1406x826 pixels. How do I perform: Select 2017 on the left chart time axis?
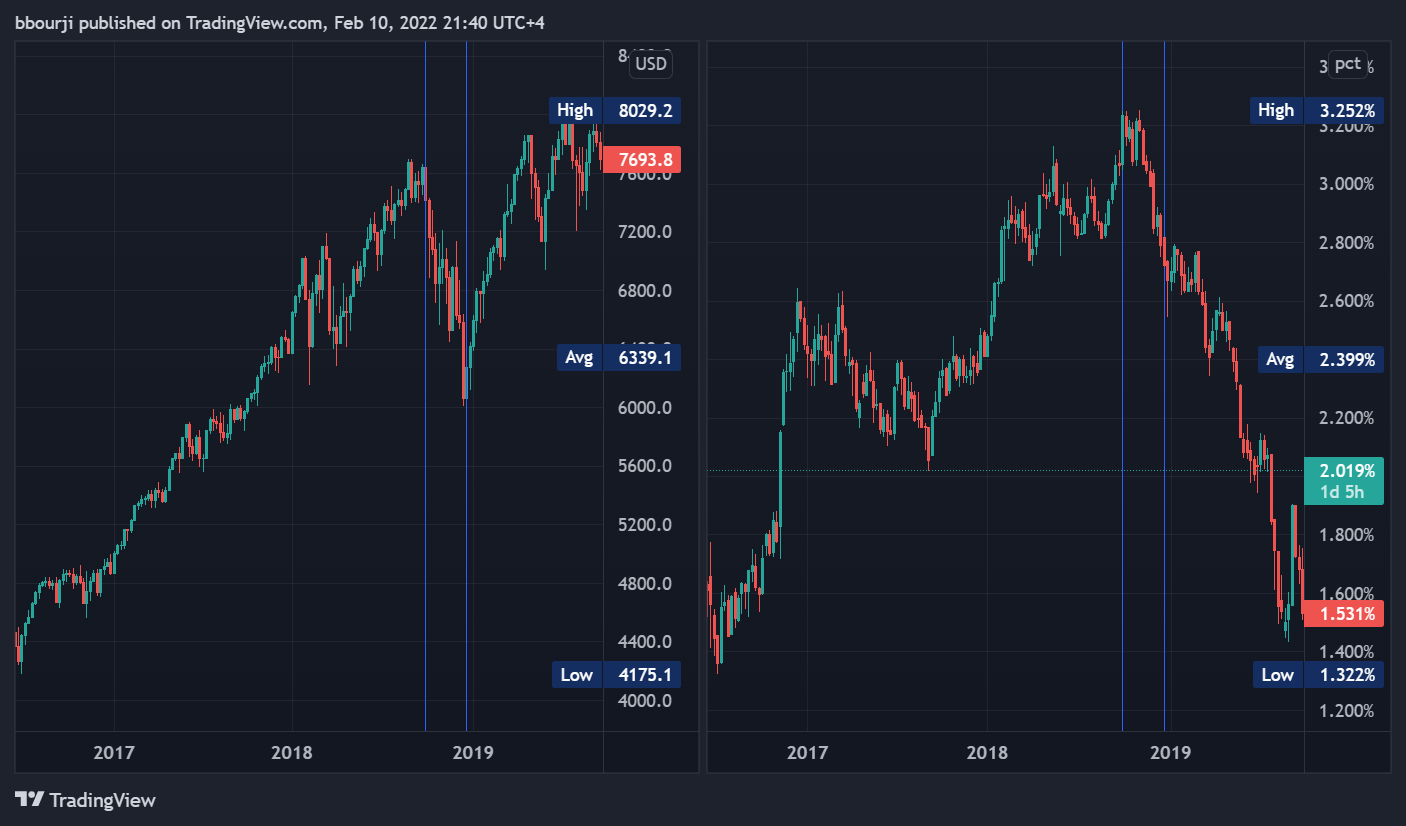[x=114, y=752]
